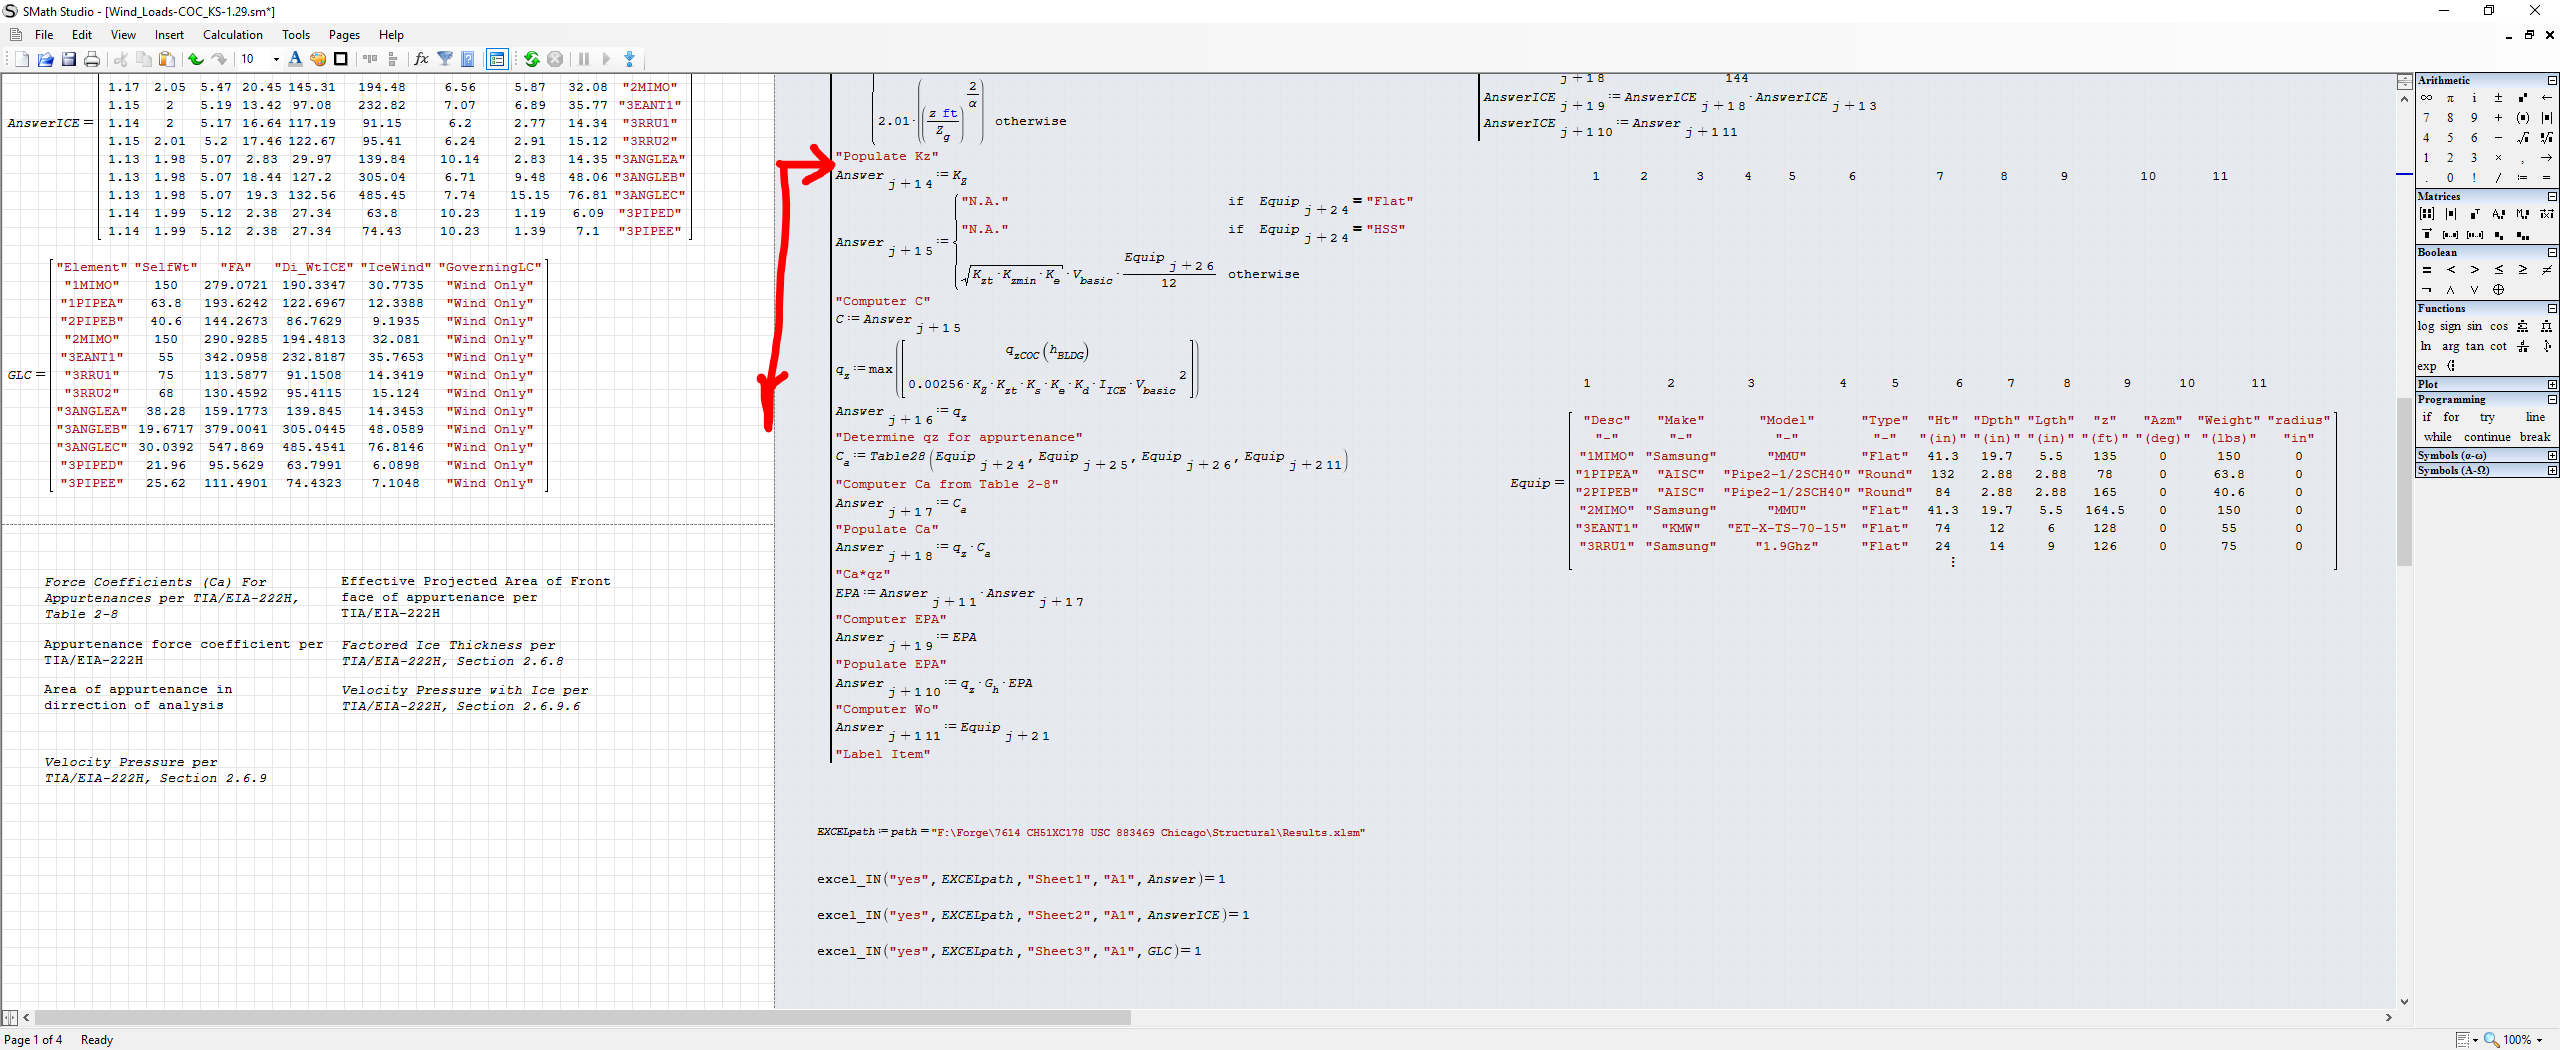This screenshot has height=1050, width=2560.
Task: Undo the last action with green arrow
Action: point(196,59)
